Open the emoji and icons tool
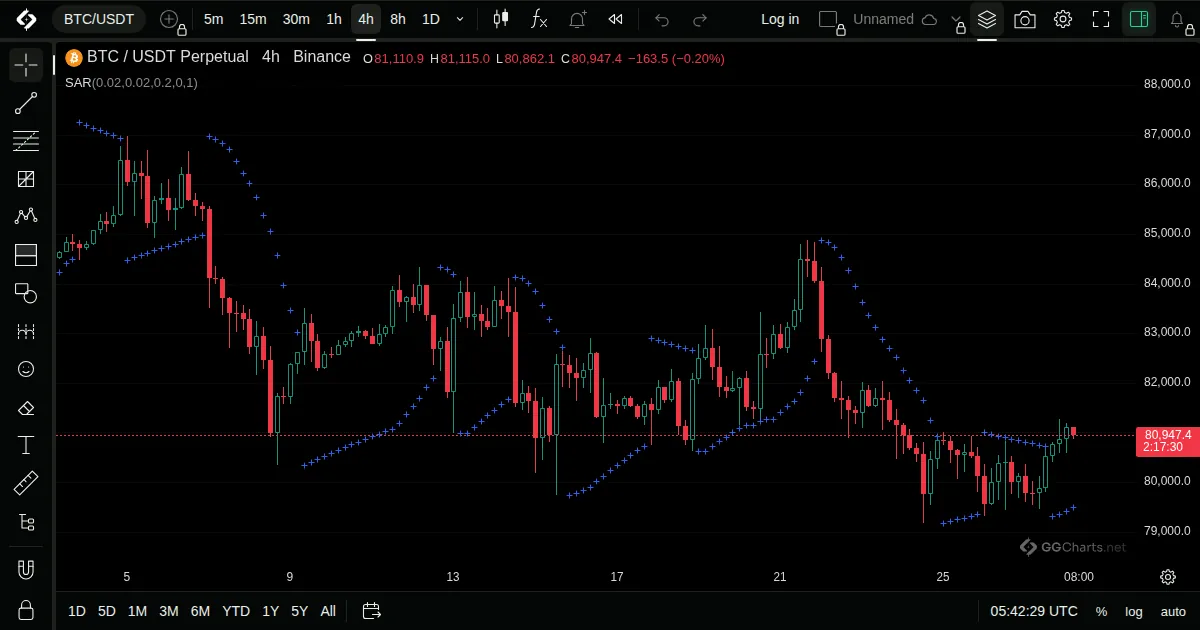Screen dimensions: 1200x630 tap(26, 369)
